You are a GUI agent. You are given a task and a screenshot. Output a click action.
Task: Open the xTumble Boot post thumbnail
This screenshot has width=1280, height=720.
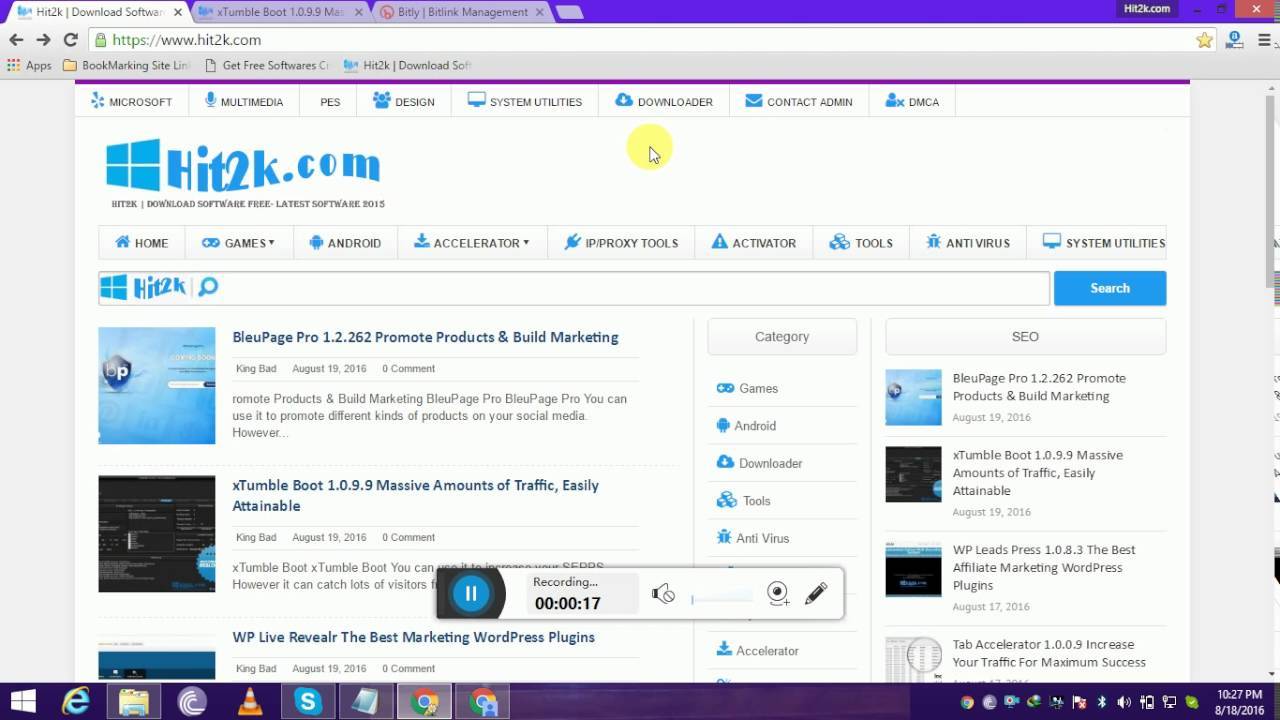click(157, 534)
